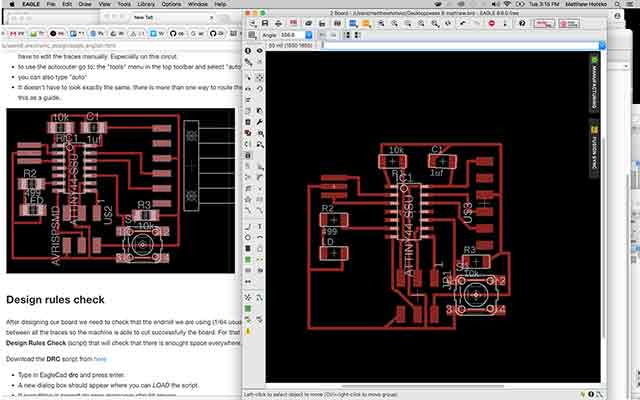This screenshot has height=400, width=640.
Task: Click the Make button in EAGLE toolbar
Action: point(545,24)
